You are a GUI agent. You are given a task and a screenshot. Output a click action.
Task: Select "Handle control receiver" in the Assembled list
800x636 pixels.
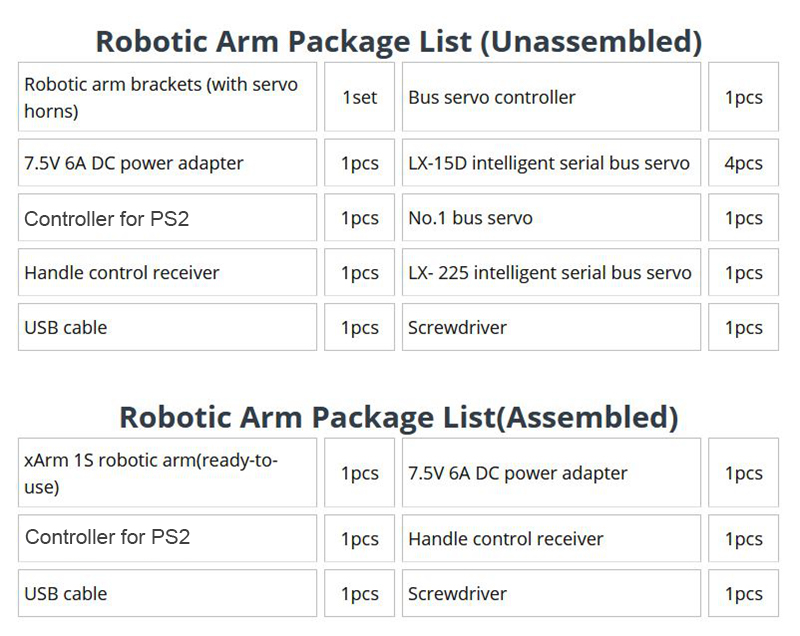coord(551,539)
